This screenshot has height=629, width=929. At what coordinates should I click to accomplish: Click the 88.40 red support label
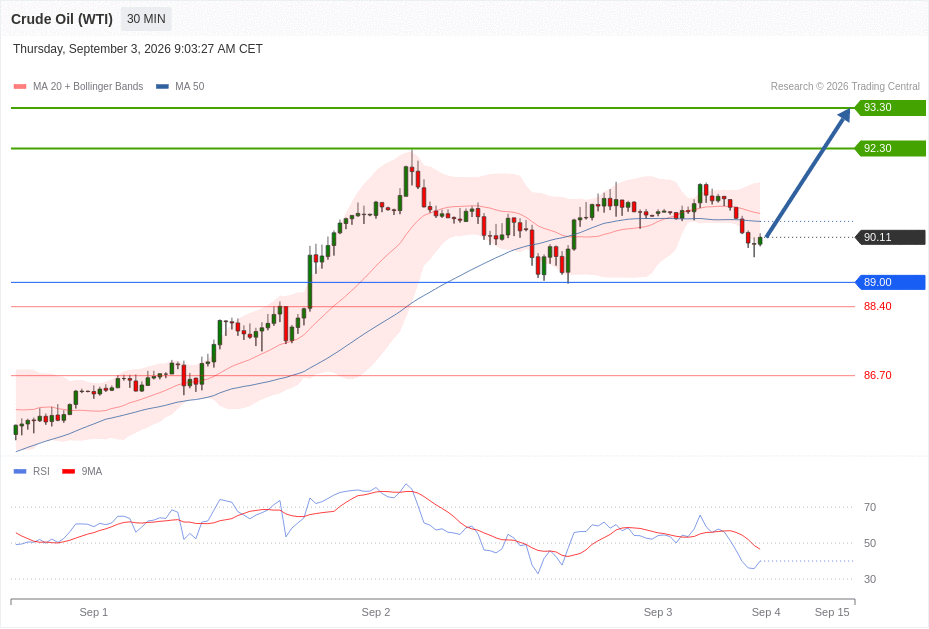(877, 306)
